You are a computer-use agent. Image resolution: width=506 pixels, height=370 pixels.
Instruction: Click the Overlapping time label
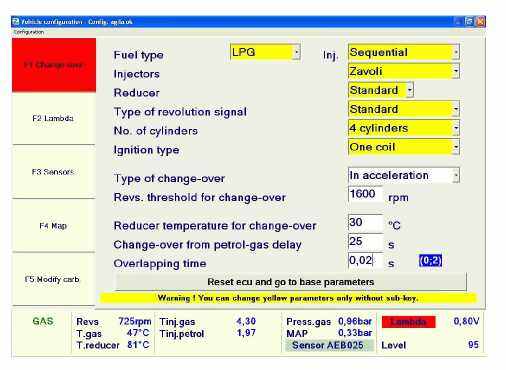point(160,264)
